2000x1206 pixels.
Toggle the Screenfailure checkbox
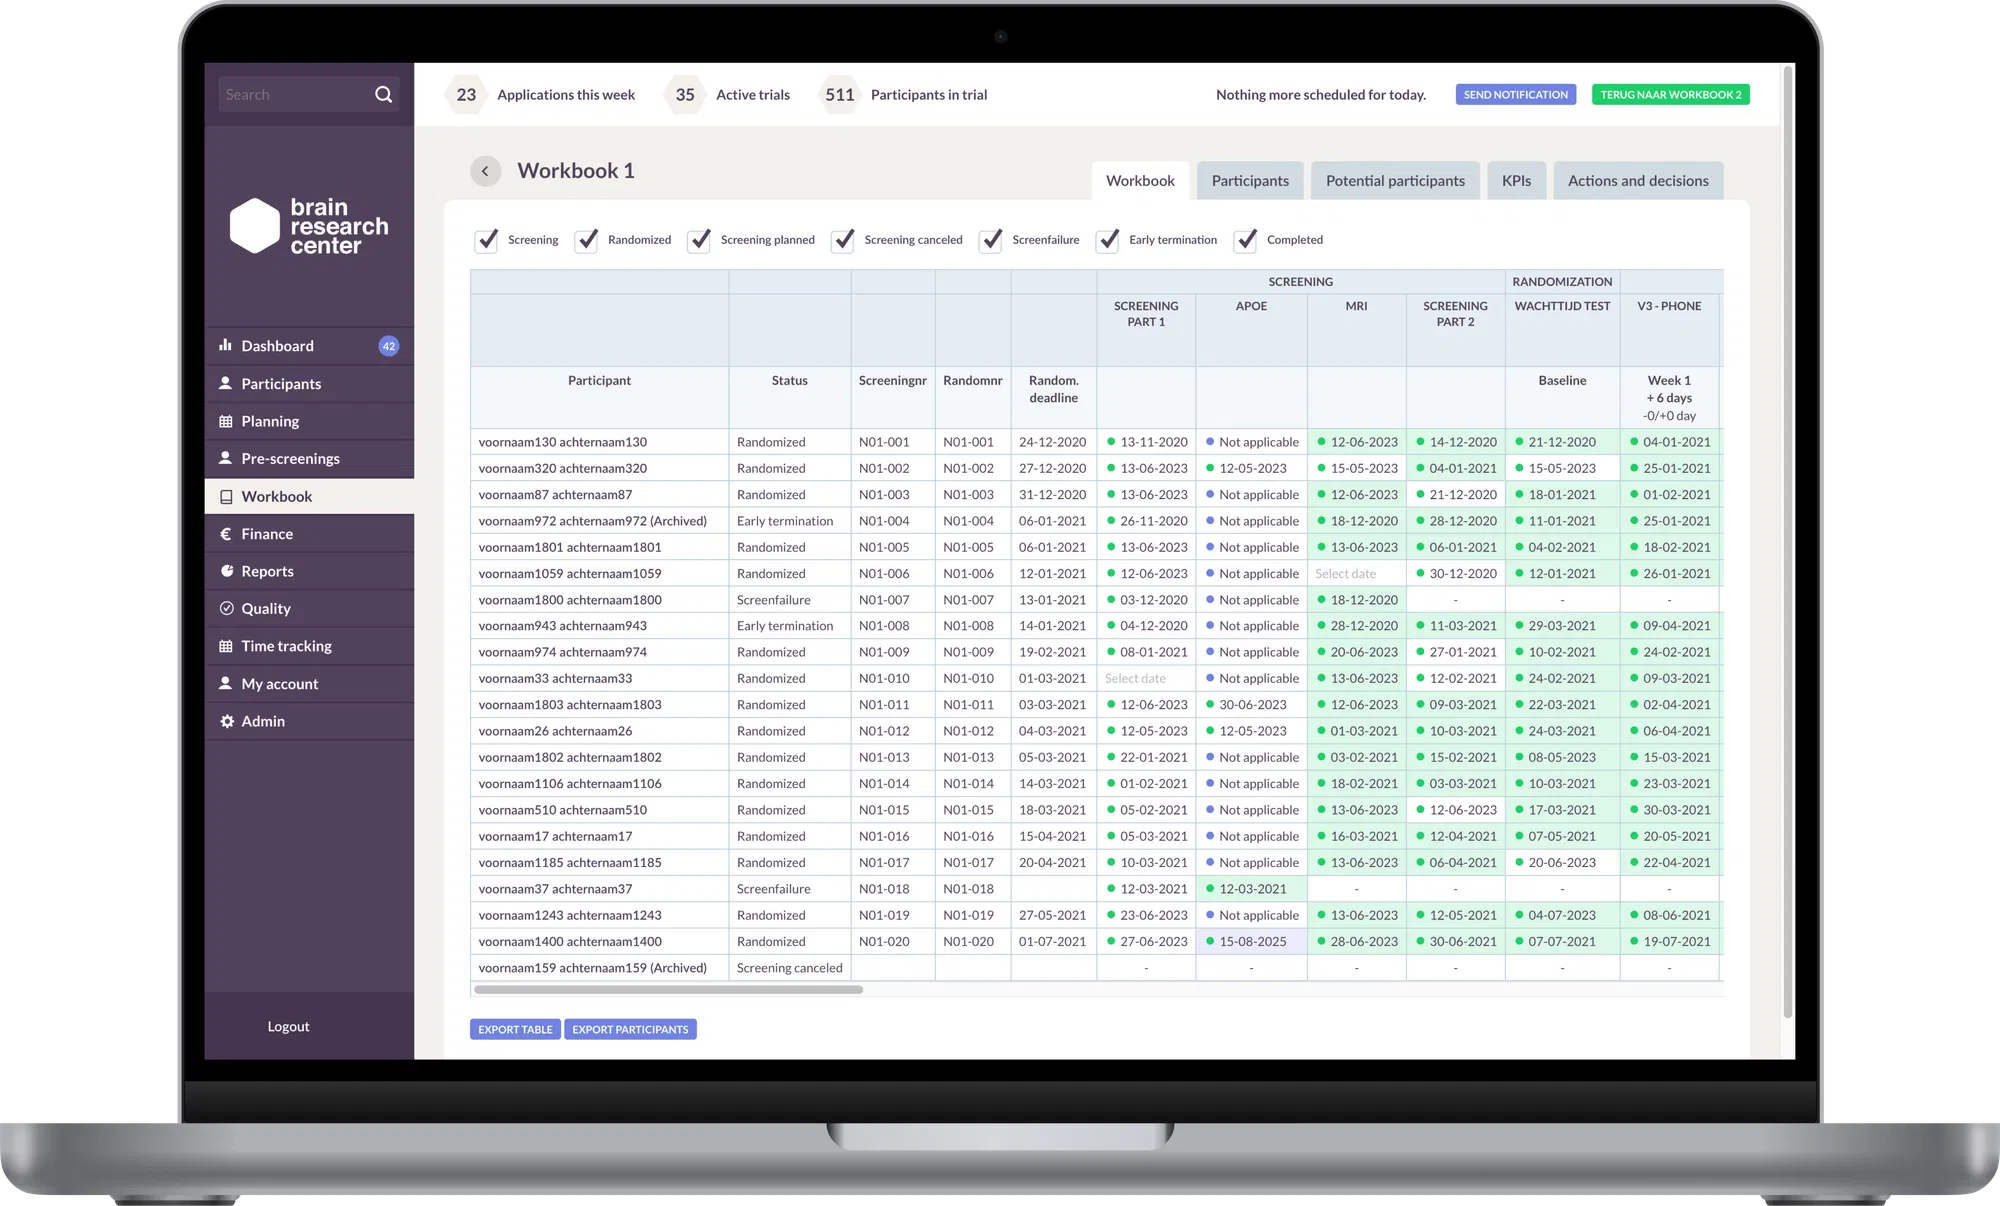click(991, 240)
